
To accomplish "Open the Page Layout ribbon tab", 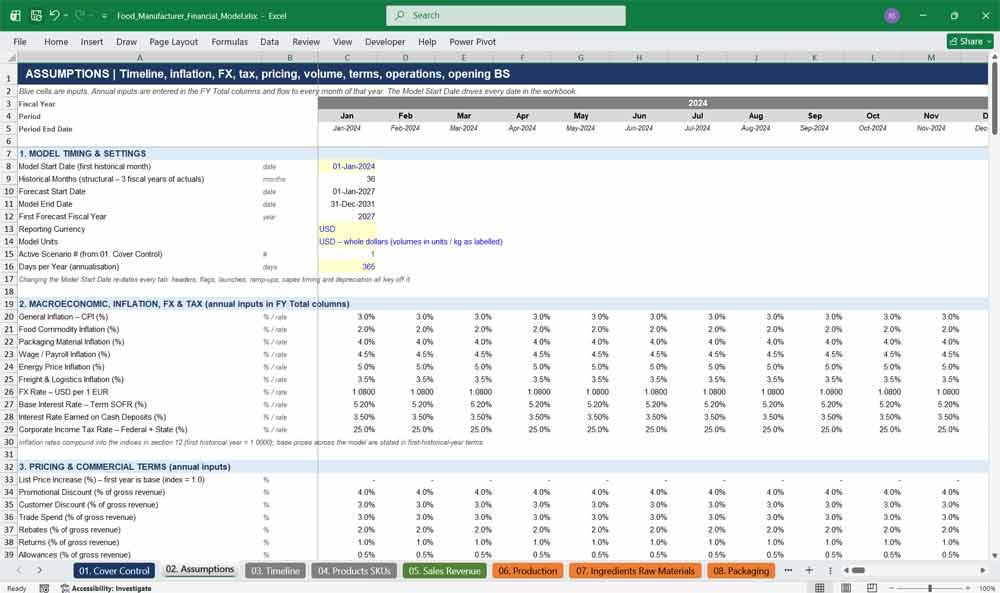I will point(173,41).
